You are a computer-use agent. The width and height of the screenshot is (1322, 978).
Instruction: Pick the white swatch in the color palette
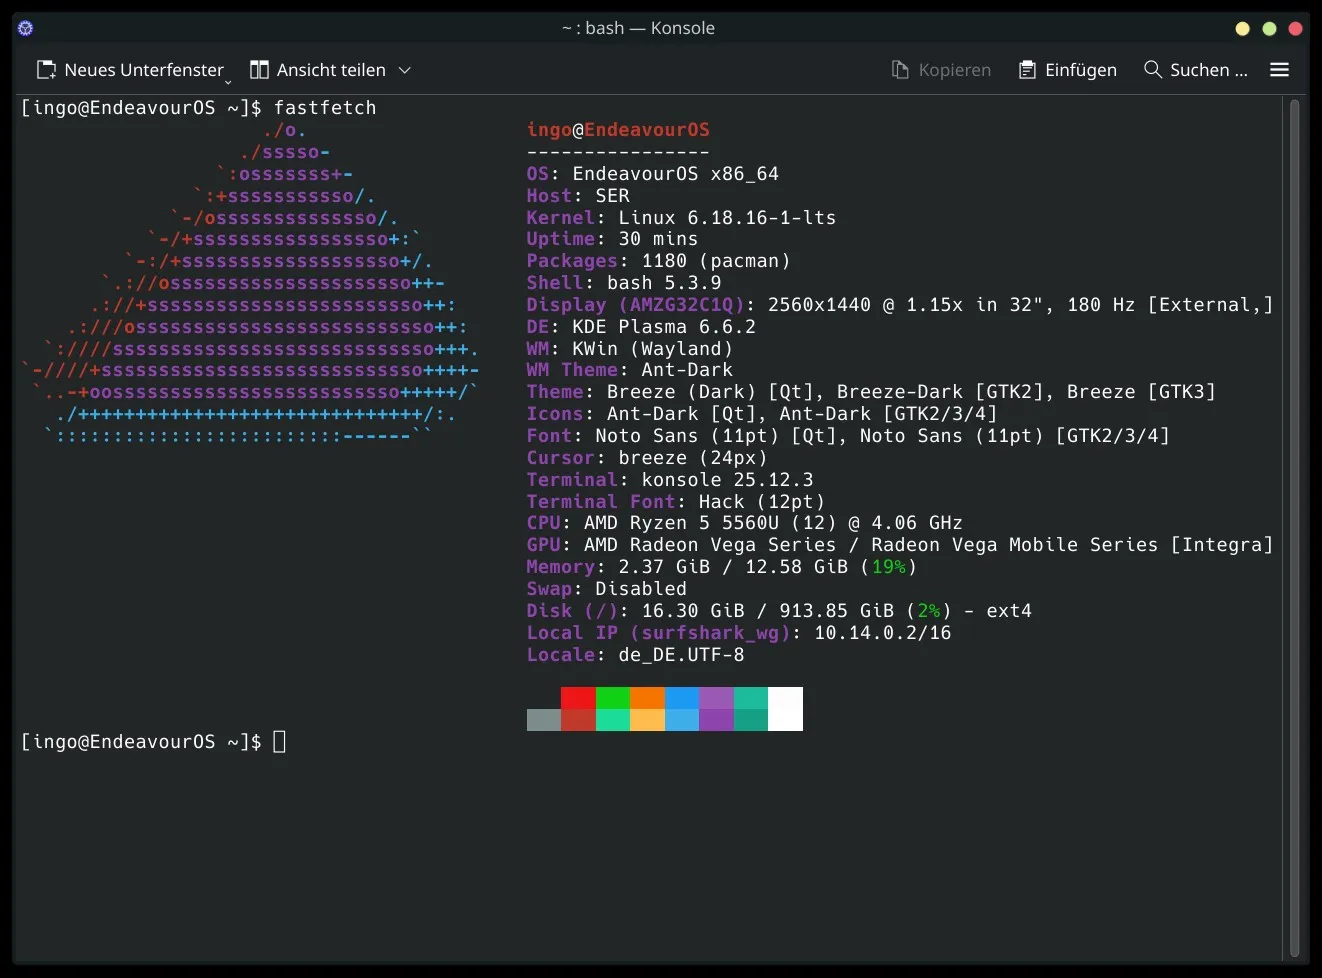point(785,709)
